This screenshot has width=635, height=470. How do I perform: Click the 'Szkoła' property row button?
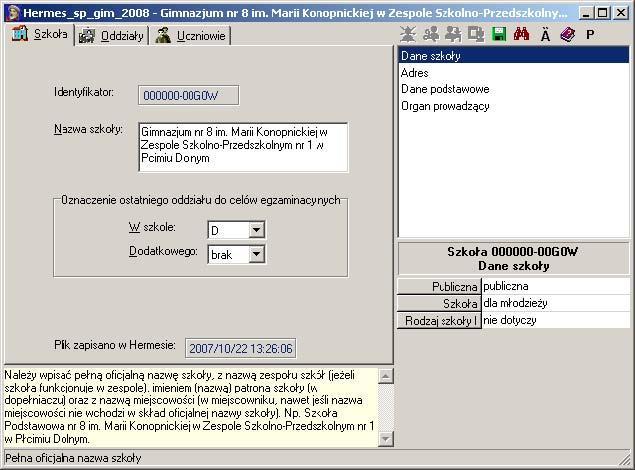click(x=439, y=303)
